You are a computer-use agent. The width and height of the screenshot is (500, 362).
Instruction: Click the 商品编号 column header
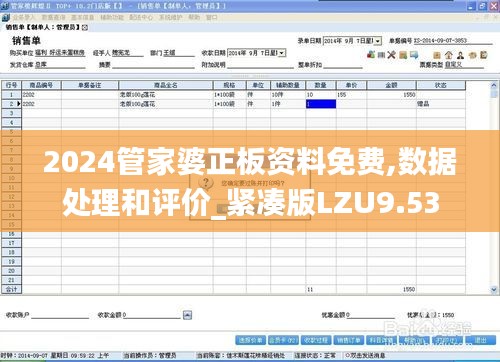point(41,85)
